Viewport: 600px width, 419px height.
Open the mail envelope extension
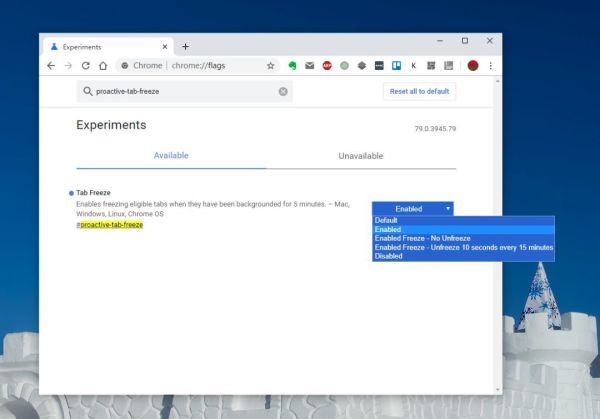pos(310,66)
